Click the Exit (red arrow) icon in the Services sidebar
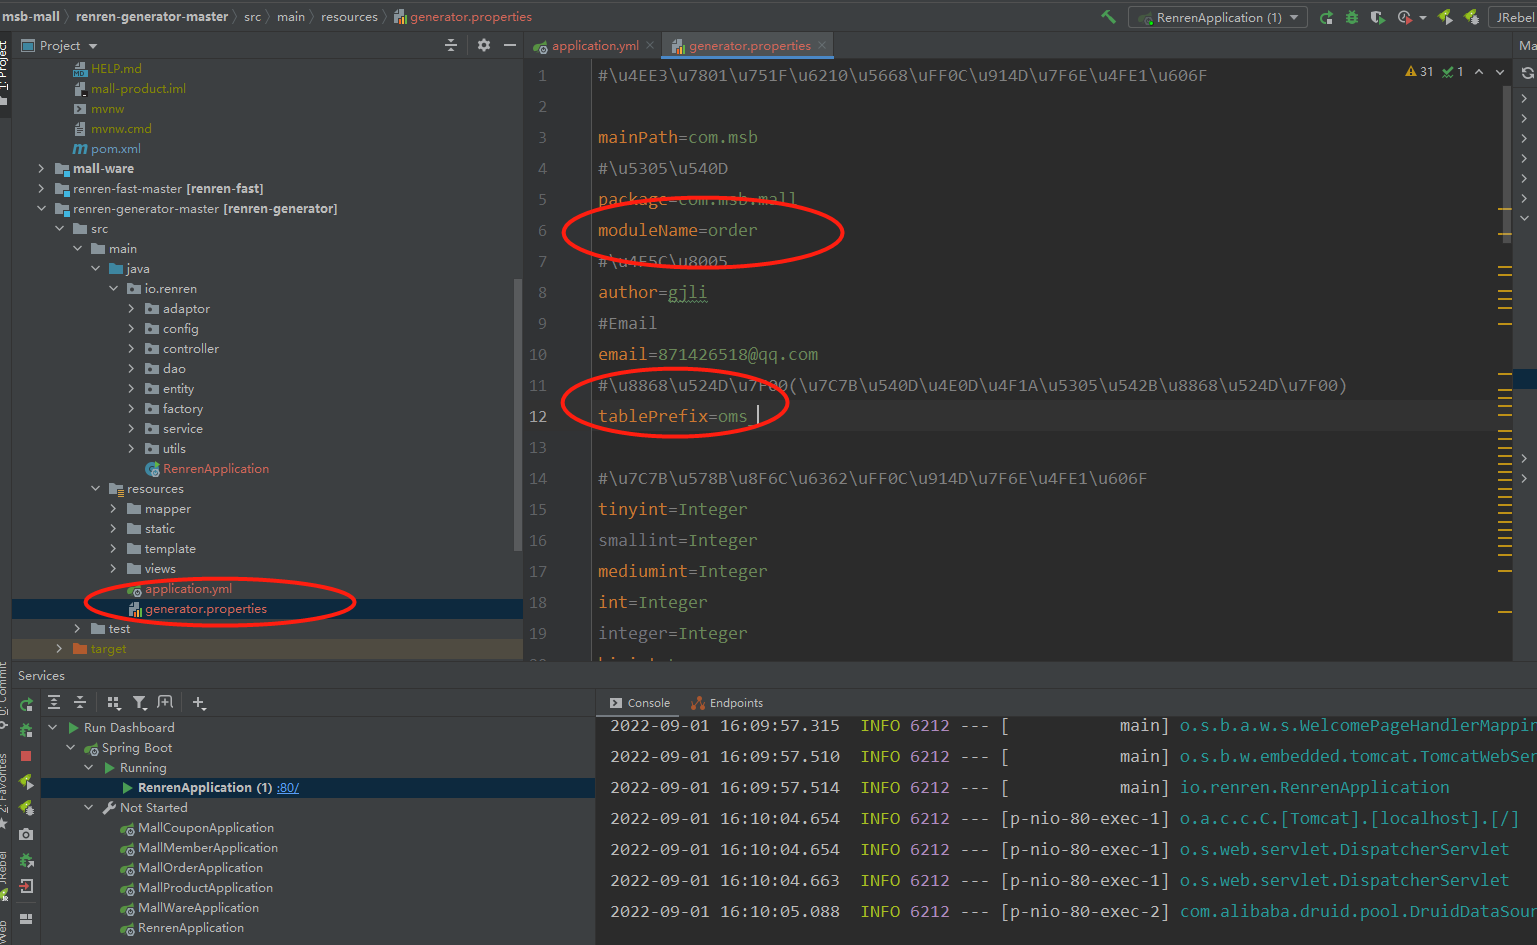1537x945 pixels. point(27,886)
